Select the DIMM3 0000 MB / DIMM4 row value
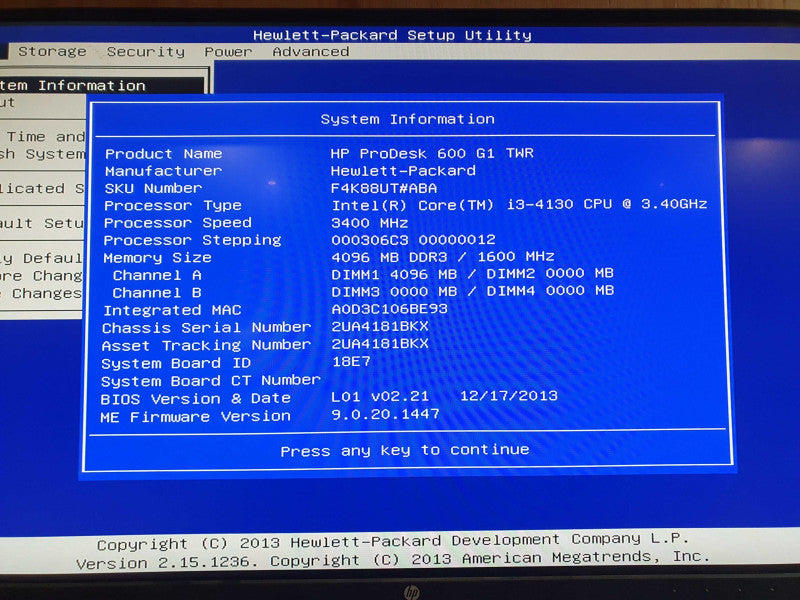This screenshot has height=600, width=800. click(472, 291)
